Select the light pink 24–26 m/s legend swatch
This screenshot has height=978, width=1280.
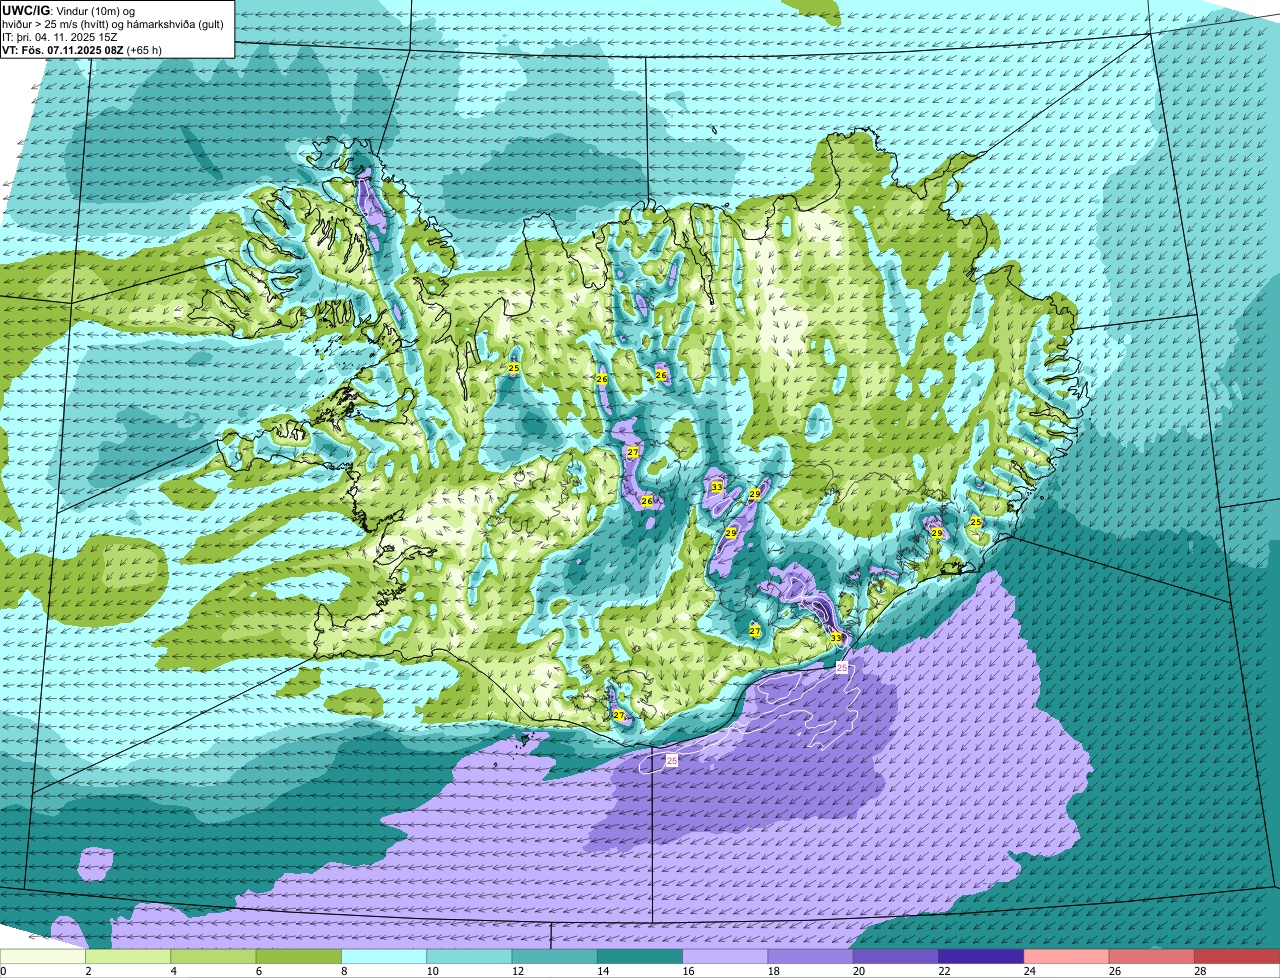pyautogui.click(x=1067, y=956)
